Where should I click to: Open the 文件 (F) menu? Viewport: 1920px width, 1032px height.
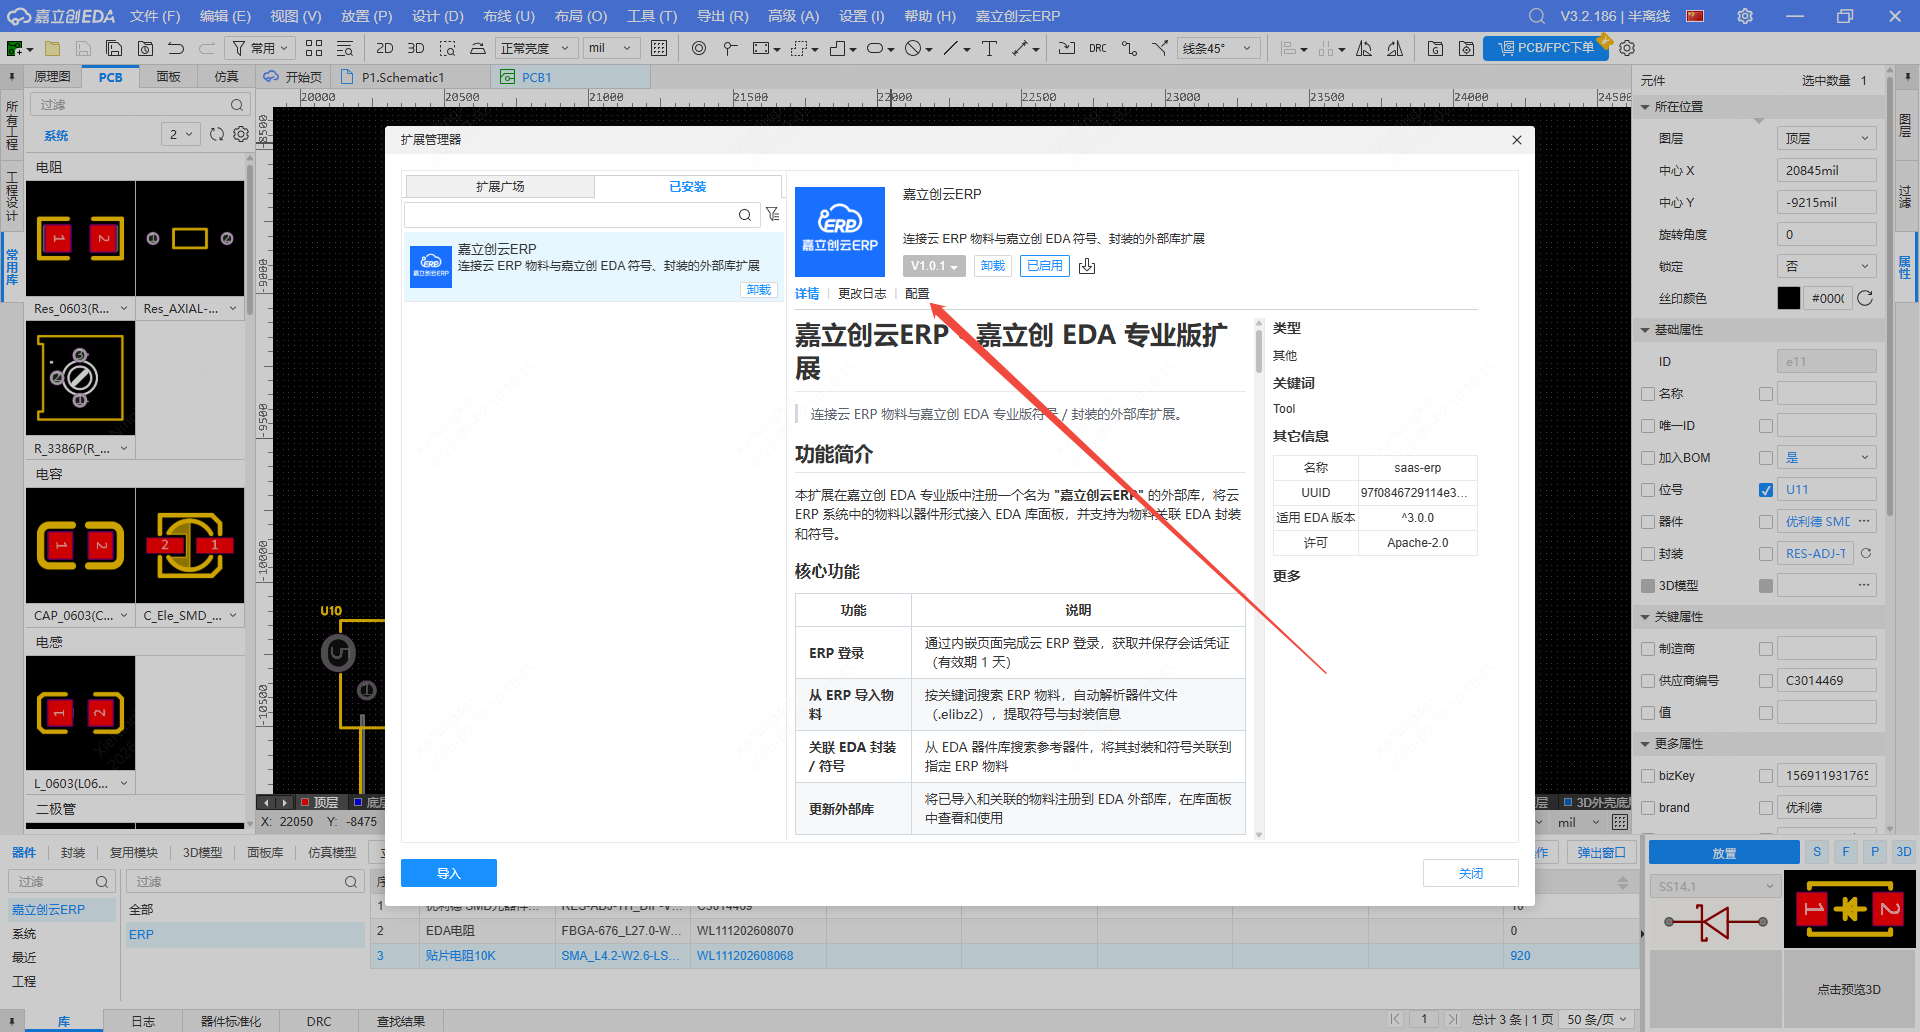point(155,16)
